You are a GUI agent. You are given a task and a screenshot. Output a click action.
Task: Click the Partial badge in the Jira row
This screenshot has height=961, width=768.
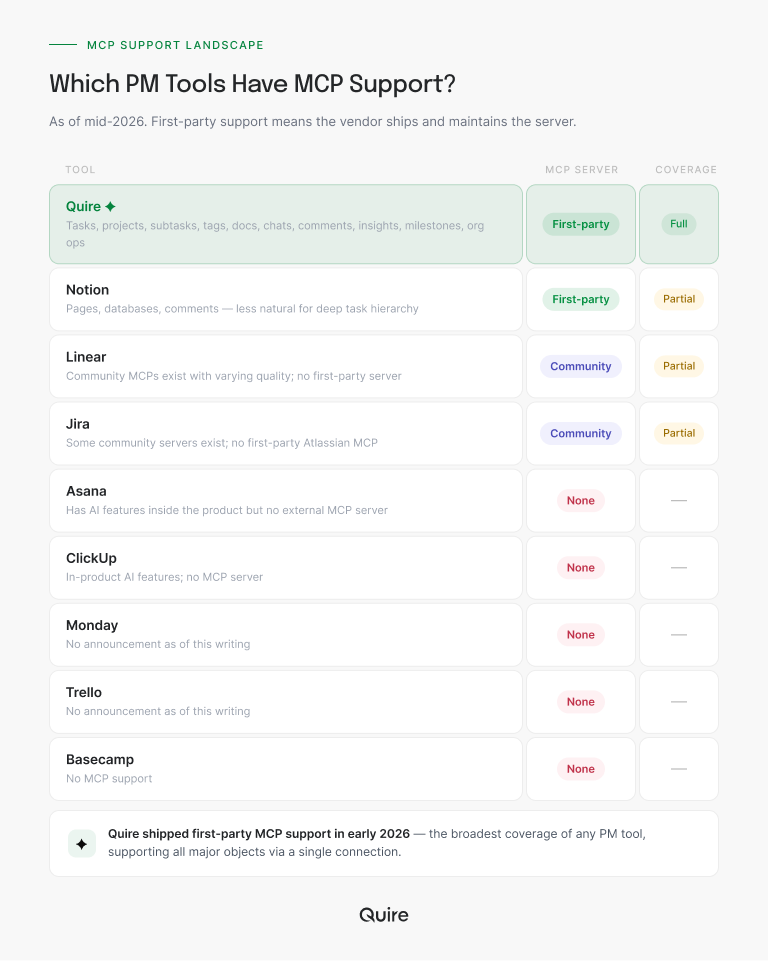pyautogui.click(x=679, y=433)
